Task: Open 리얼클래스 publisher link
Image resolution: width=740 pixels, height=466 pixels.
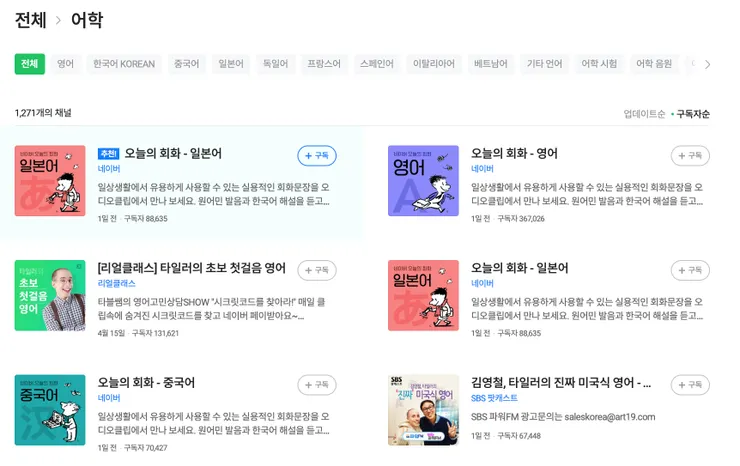Action: [x=117, y=283]
